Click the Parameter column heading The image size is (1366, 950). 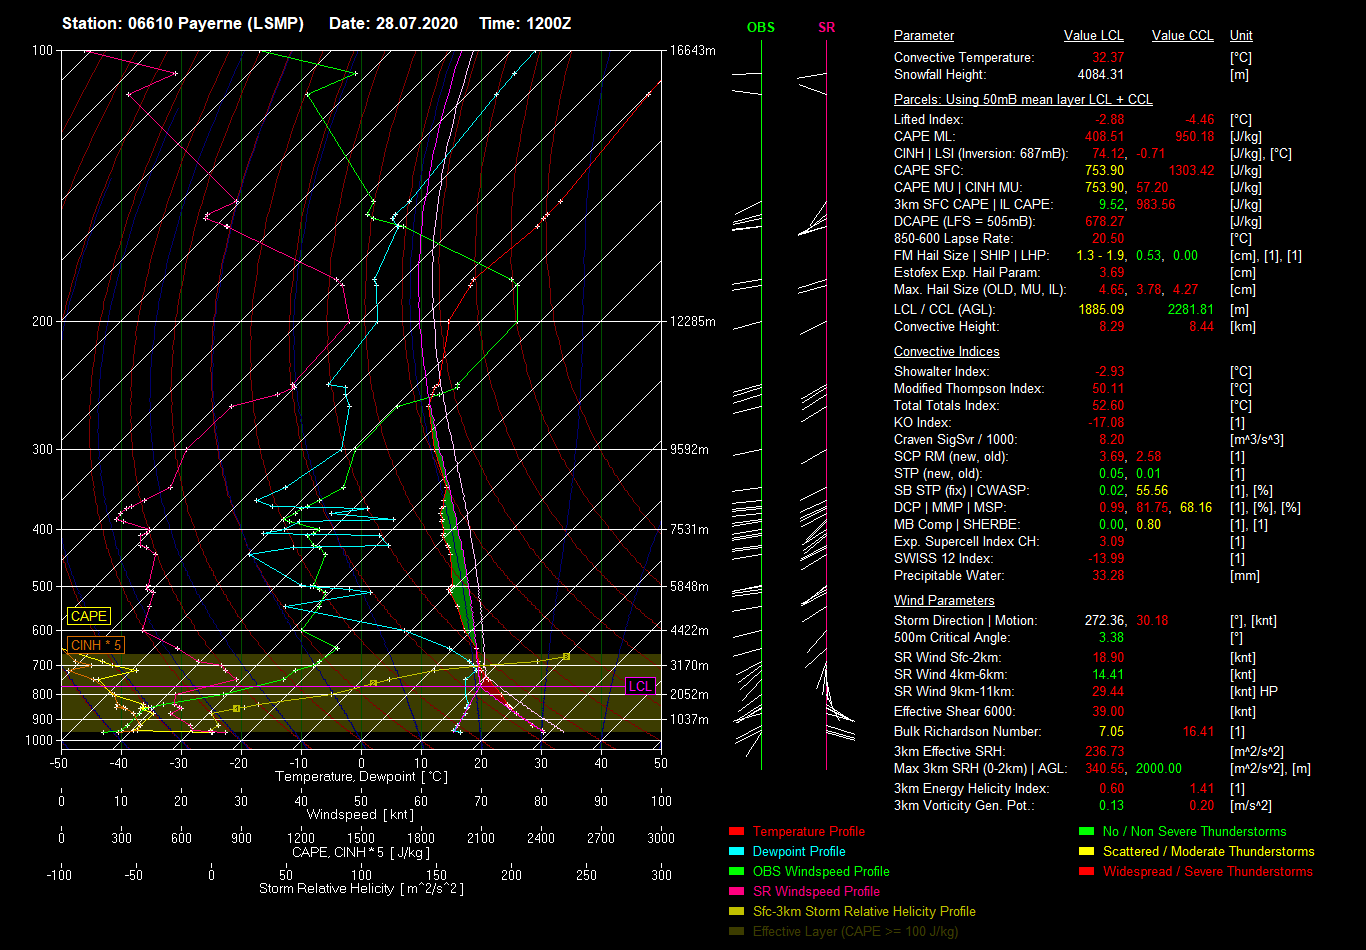[924, 36]
